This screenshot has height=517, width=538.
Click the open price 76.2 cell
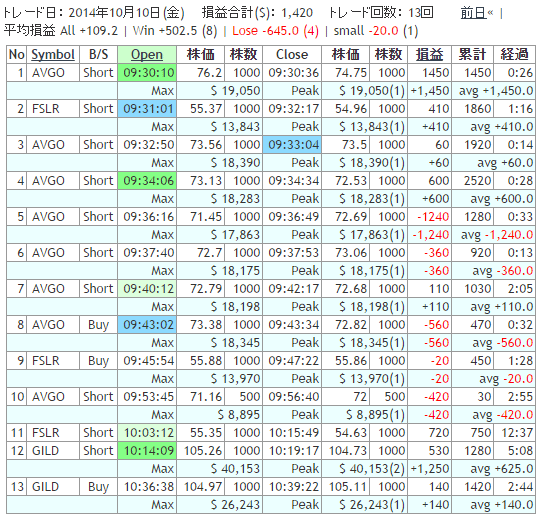point(201,73)
